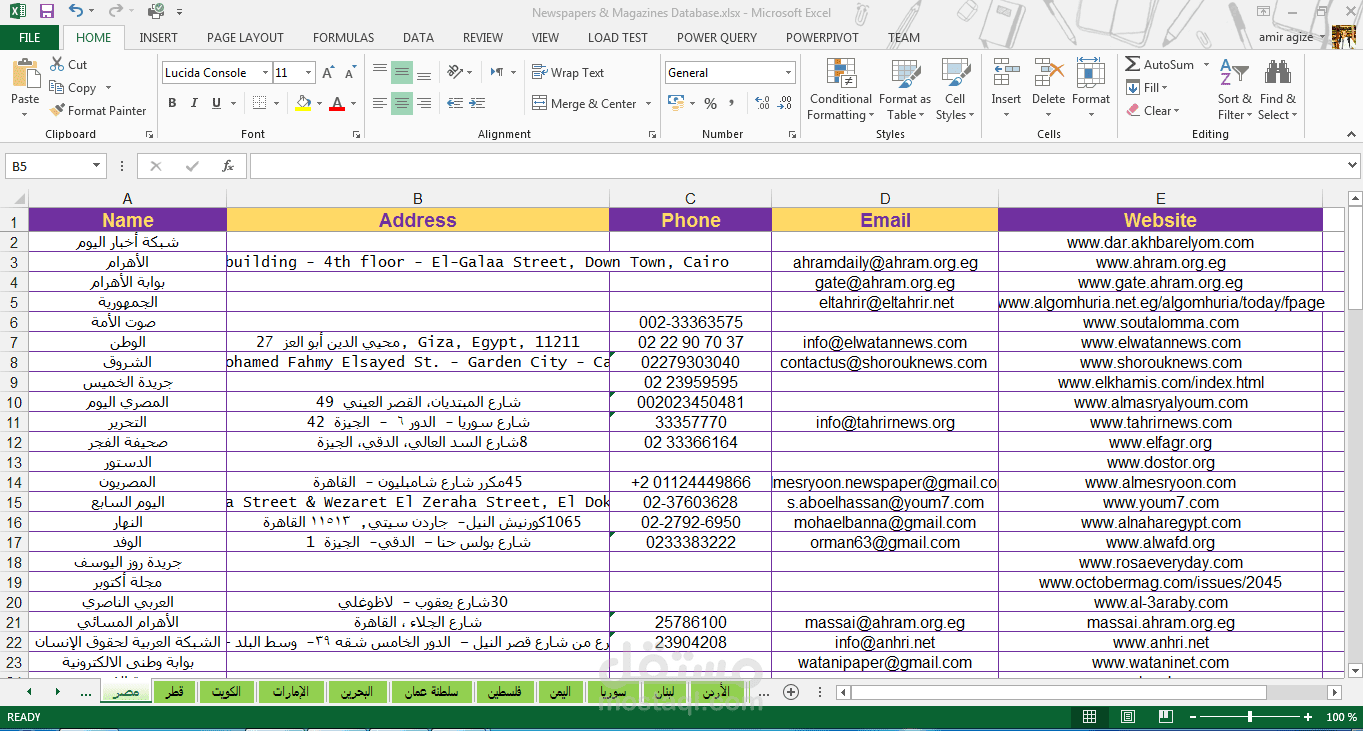Open the Clear dropdown

pos(1153,110)
